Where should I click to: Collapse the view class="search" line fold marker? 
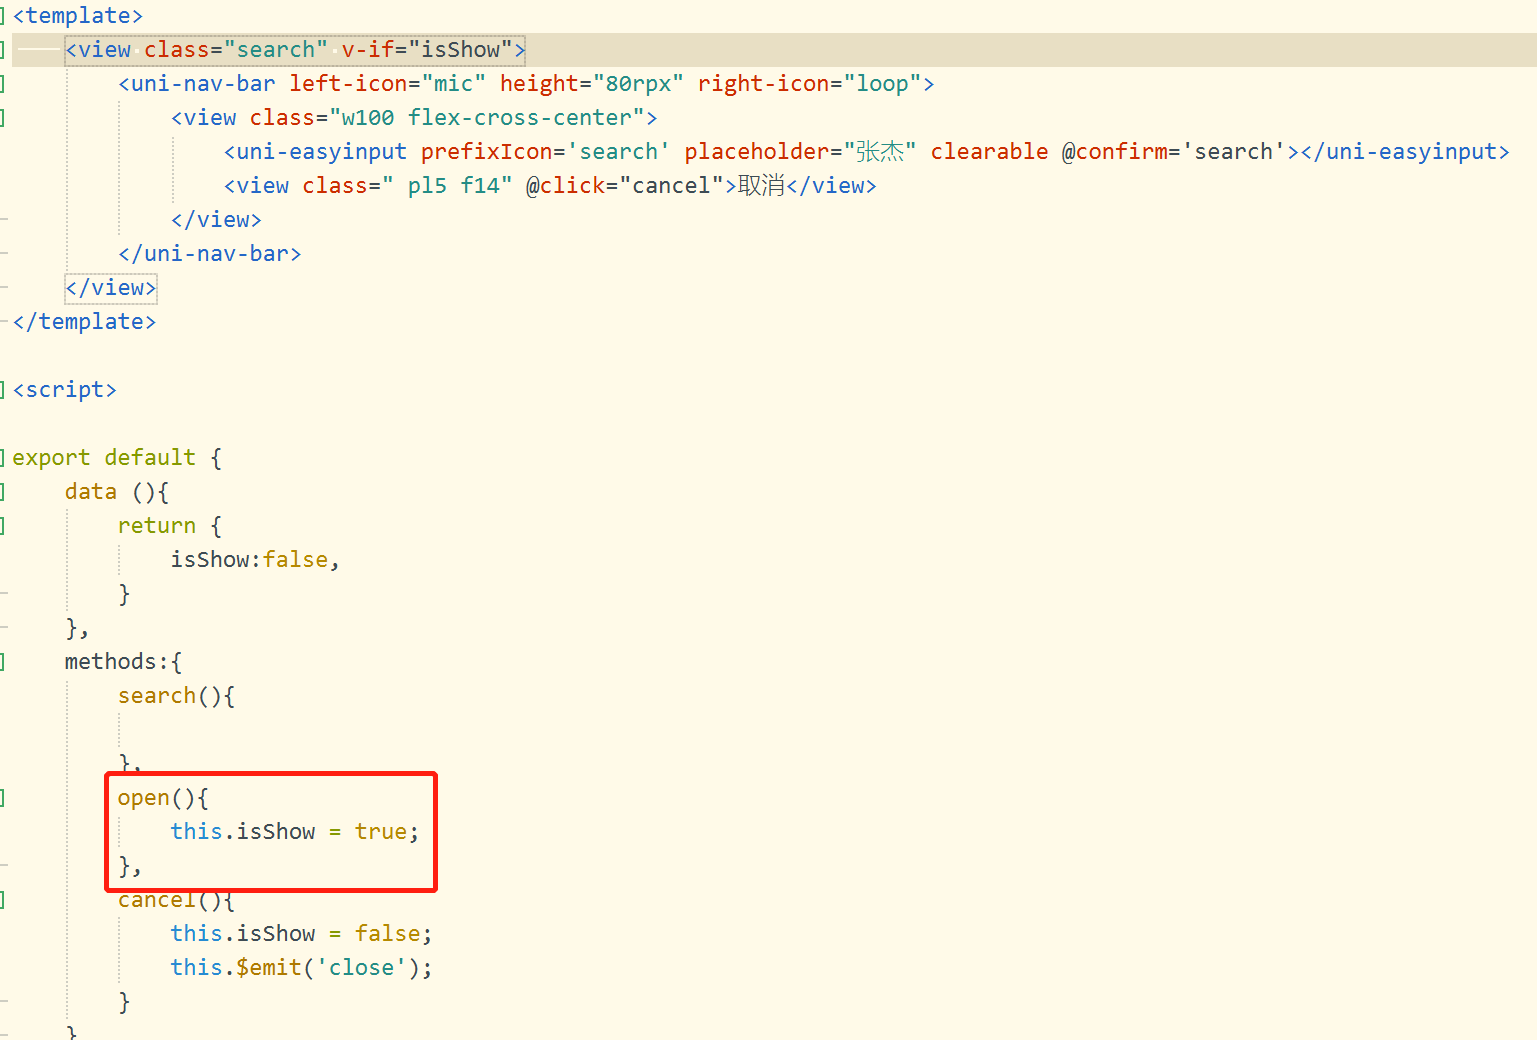click(x=3, y=50)
